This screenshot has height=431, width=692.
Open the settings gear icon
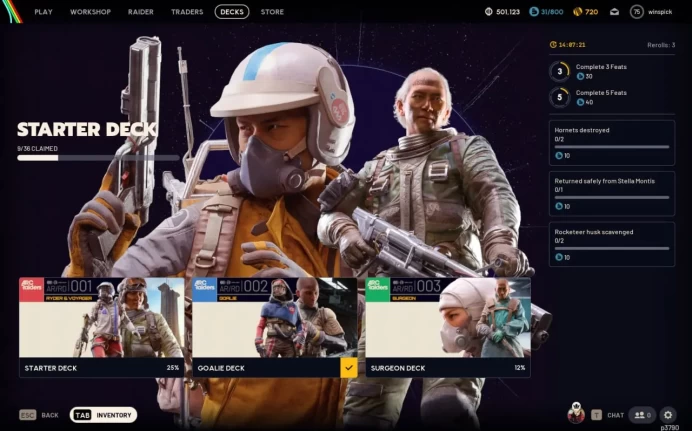click(x=668, y=415)
